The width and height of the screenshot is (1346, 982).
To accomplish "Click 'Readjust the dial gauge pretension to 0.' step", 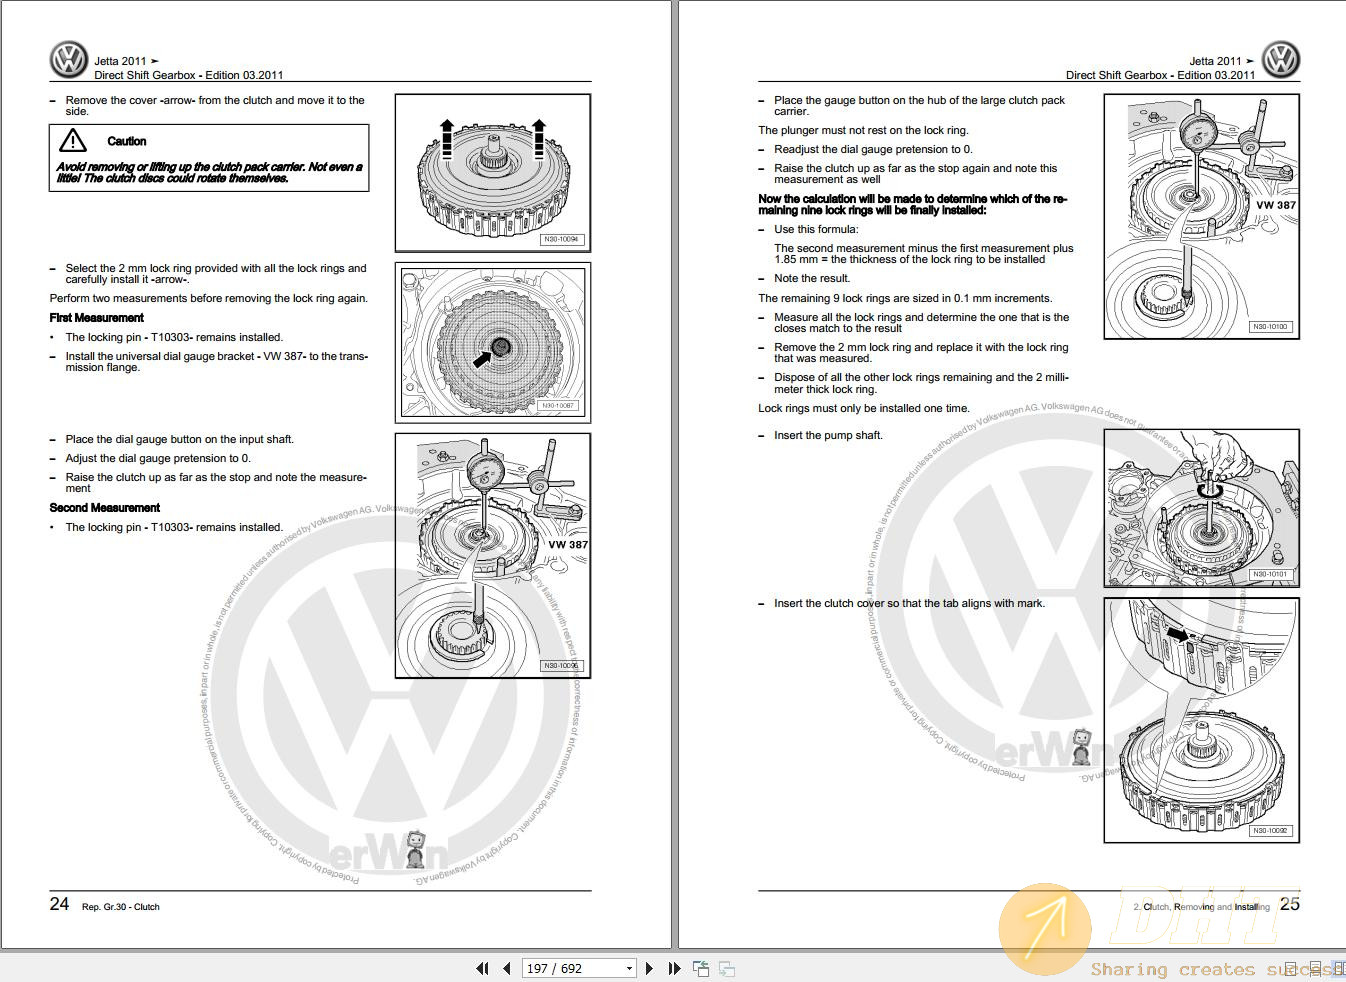I will (x=873, y=149).
